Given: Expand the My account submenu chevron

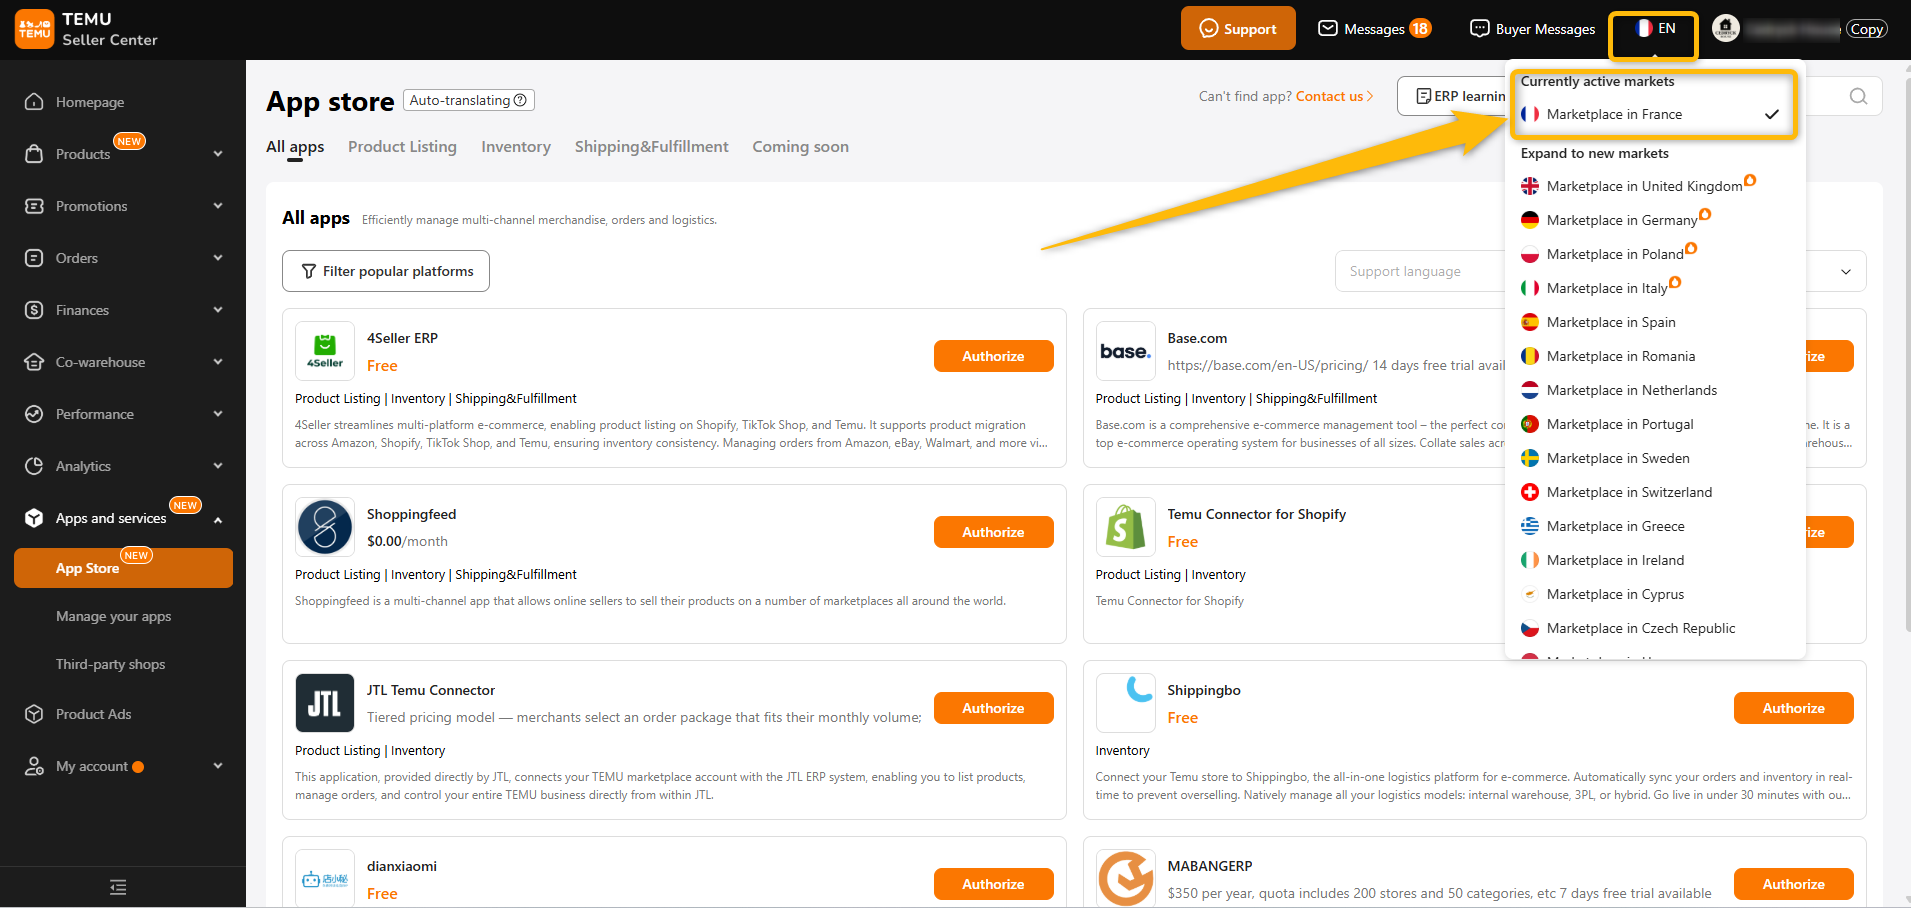Looking at the screenshot, I should point(218,766).
